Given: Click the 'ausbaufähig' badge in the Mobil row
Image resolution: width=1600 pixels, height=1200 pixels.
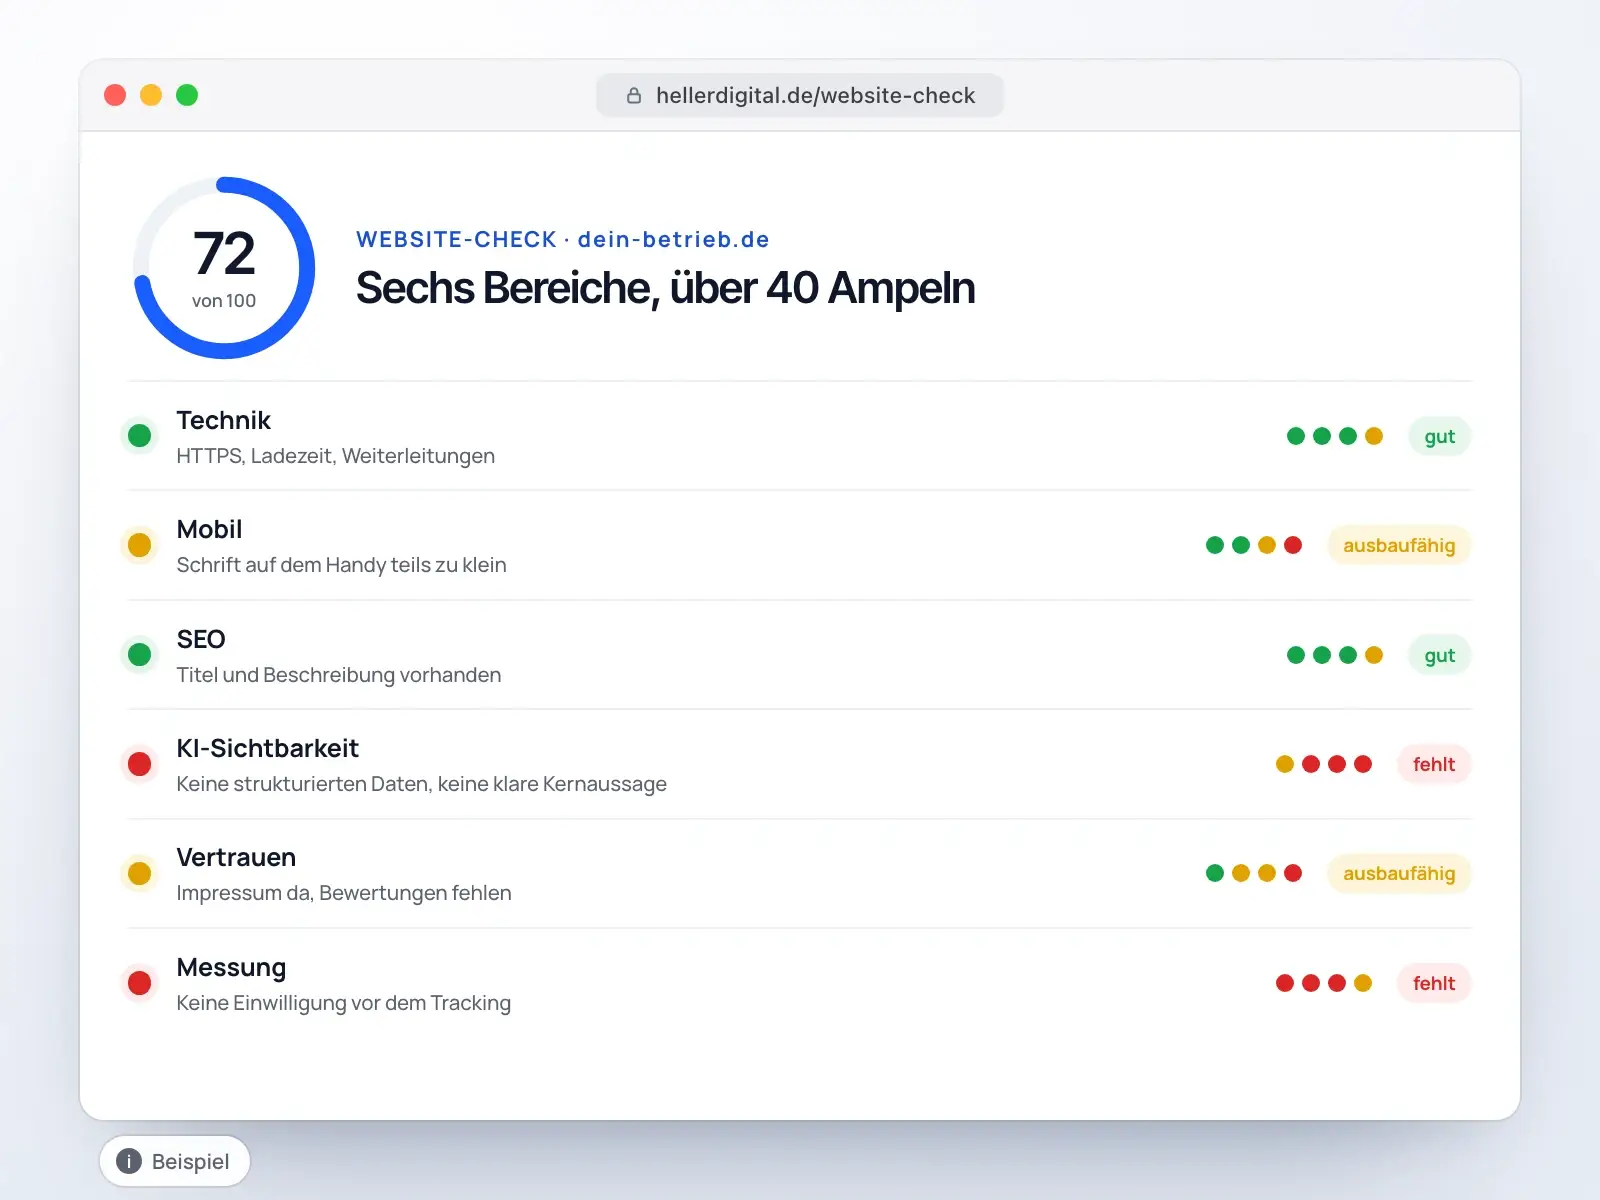Looking at the screenshot, I should pyautogui.click(x=1399, y=545).
